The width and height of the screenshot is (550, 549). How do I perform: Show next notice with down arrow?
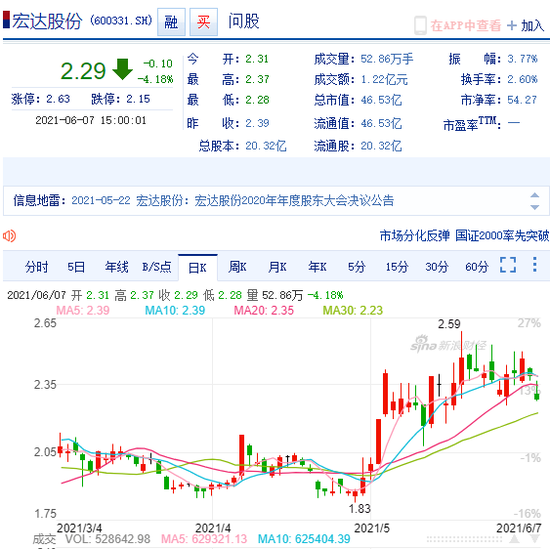tap(534, 207)
